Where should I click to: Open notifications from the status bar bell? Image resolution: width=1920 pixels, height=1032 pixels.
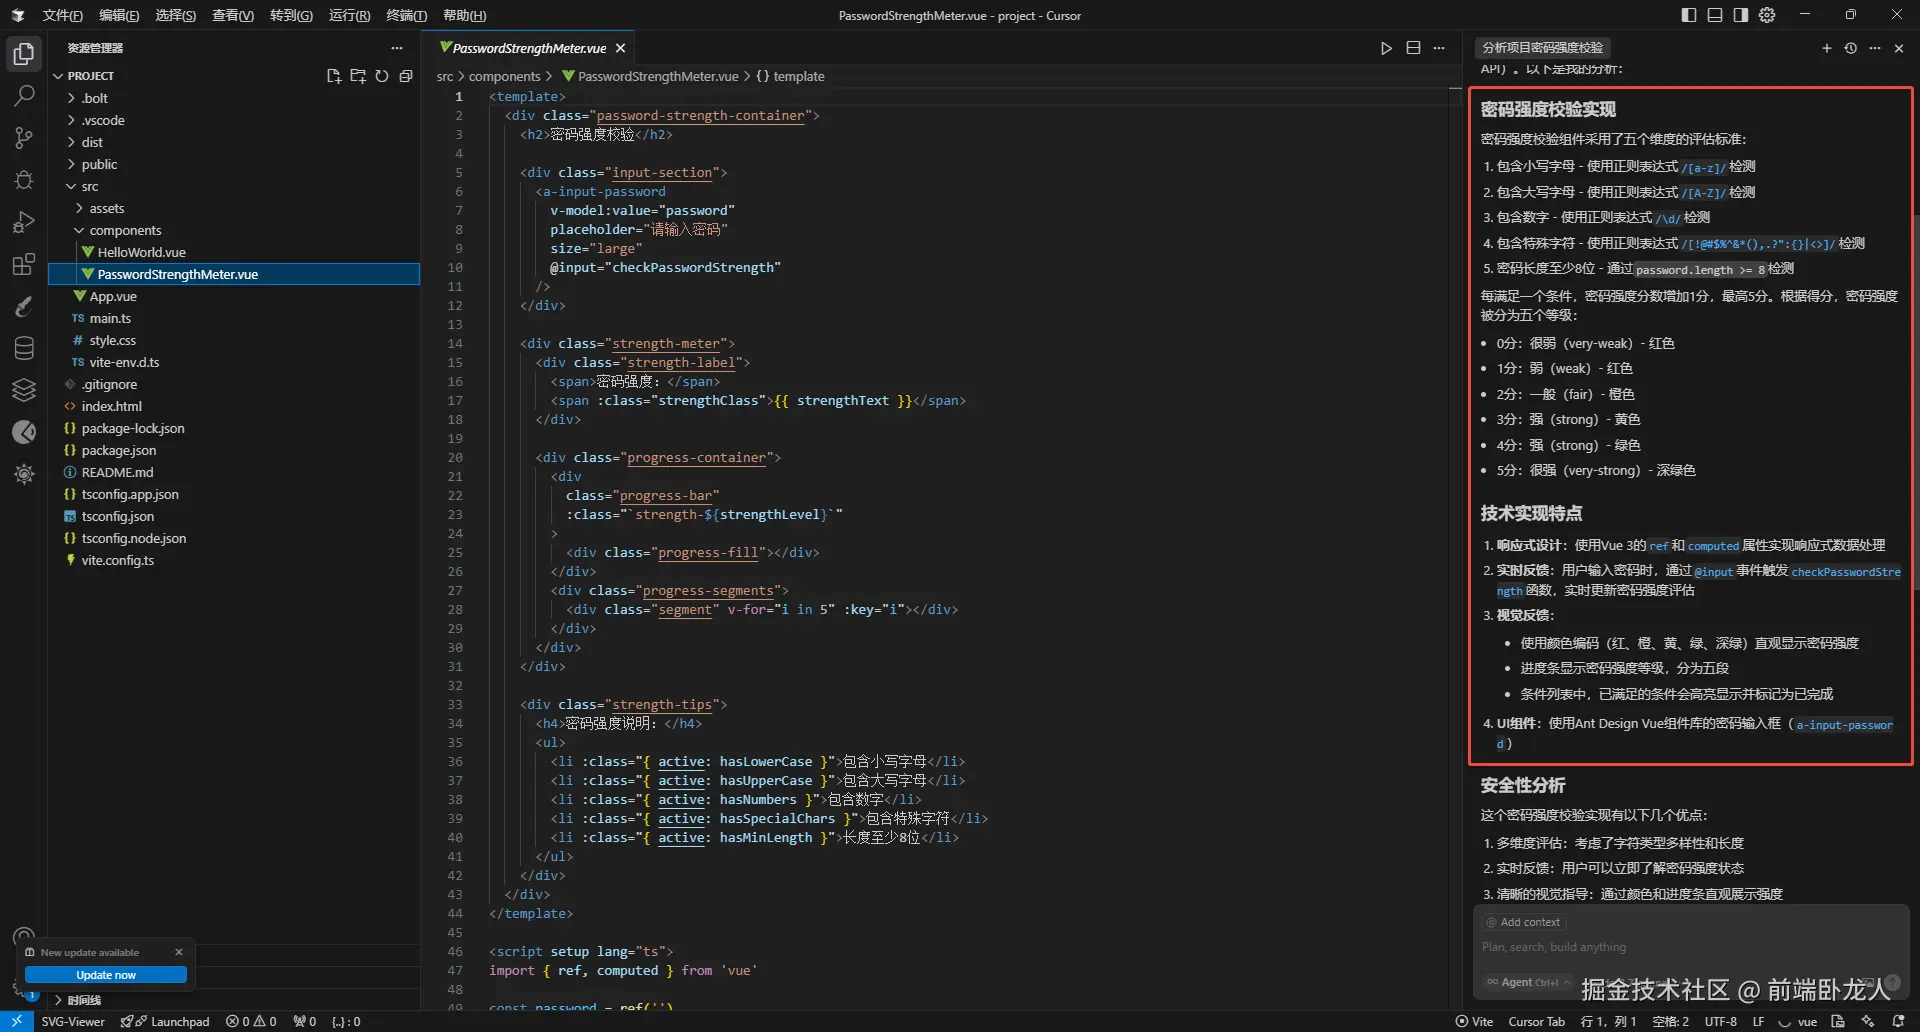(1898, 1021)
